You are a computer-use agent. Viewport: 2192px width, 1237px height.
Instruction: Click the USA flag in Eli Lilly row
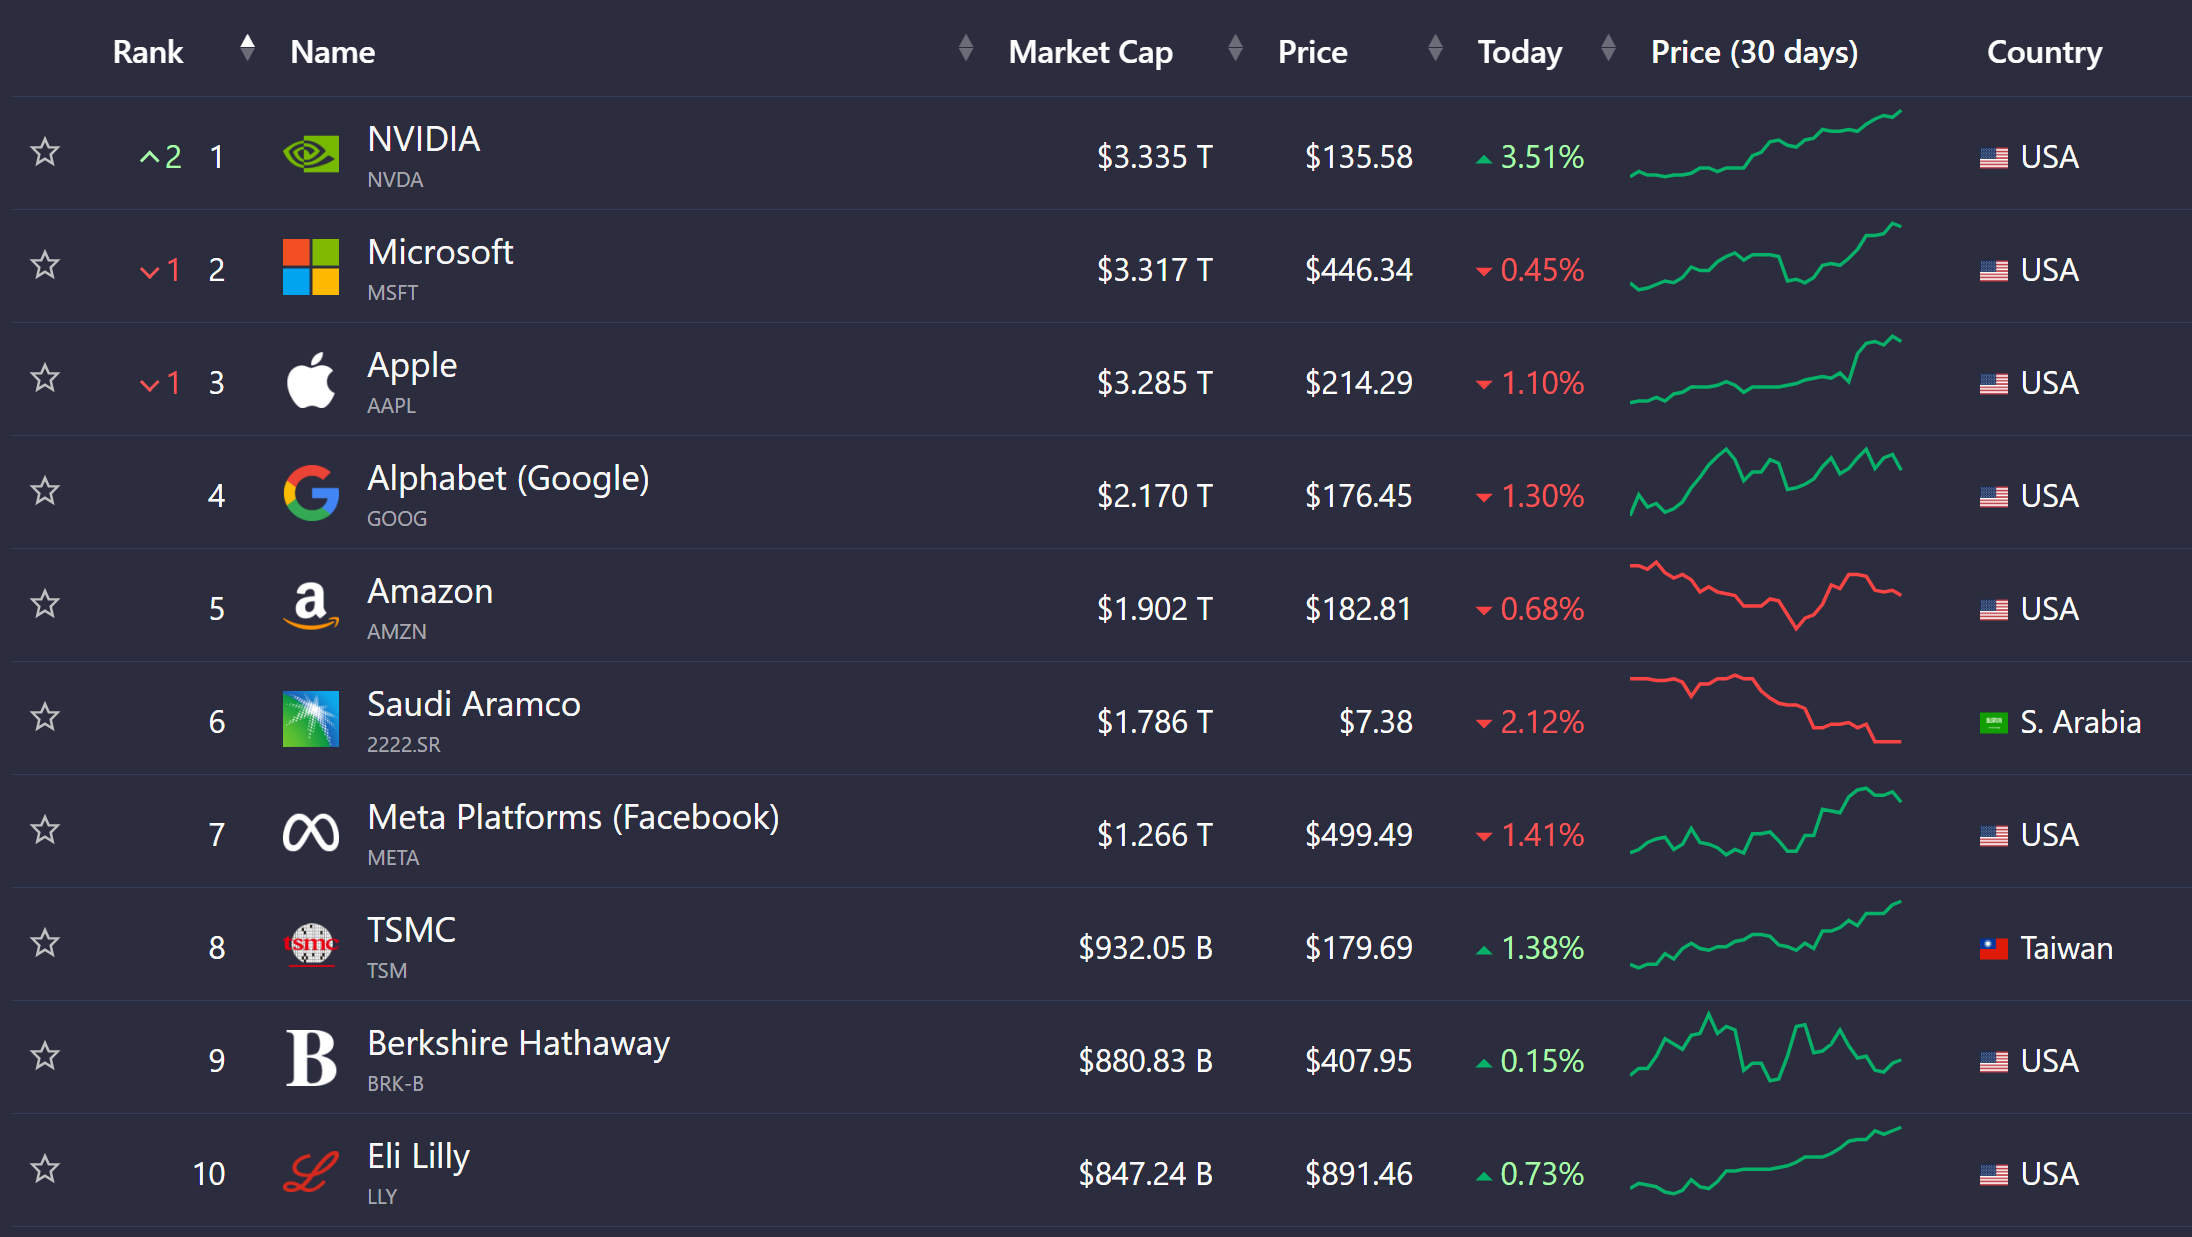tap(1994, 1175)
